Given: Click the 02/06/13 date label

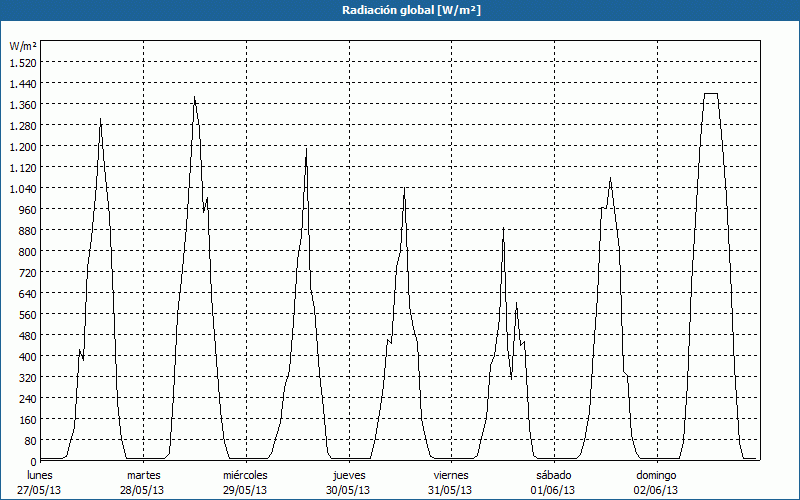Looking at the screenshot, I should 656,490.
